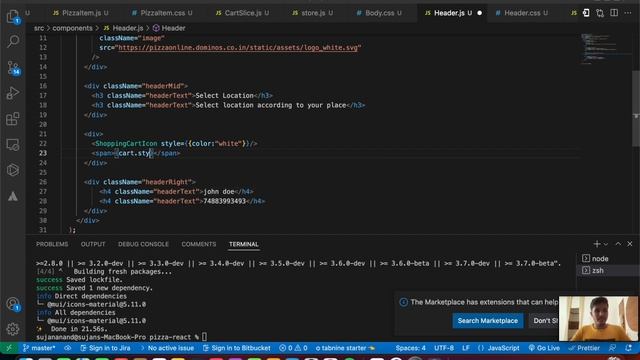Select the TERMINAL panel tab

tap(244, 244)
